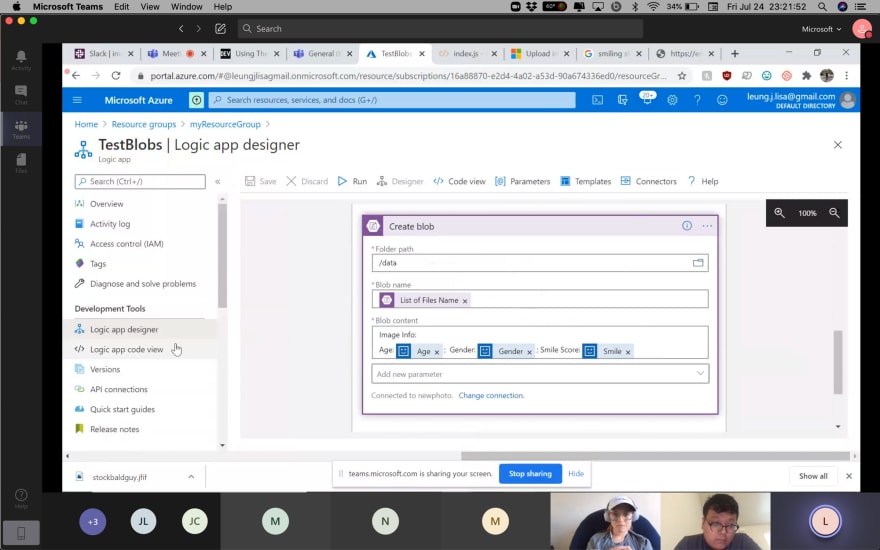Reload the browser page

point(116,75)
